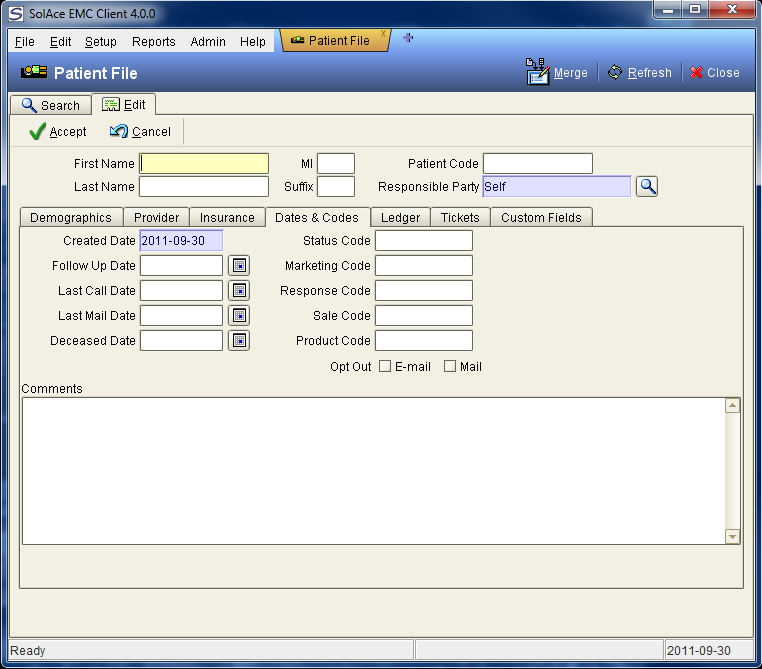The width and height of the screenshot is (762, 669).
Task: Click the Accept button
Action: click(58, 132)
